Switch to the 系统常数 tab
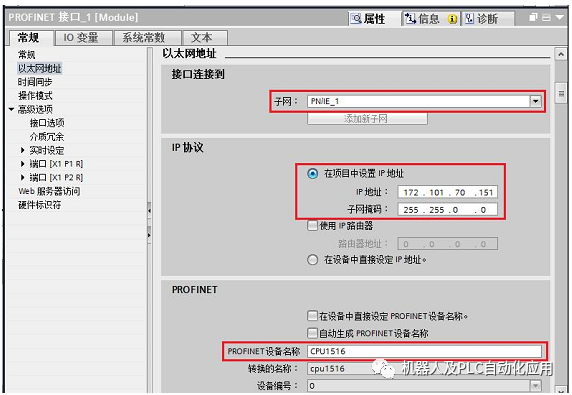572x395 pixels. click(147, 38)
